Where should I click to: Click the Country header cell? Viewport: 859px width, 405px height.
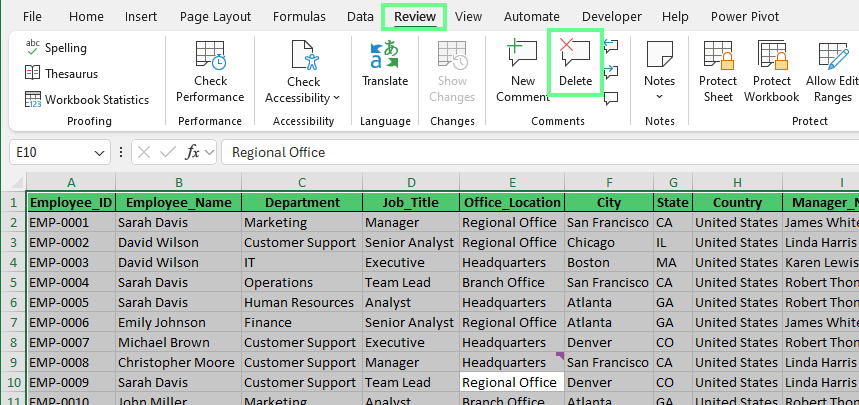[737, 202]
